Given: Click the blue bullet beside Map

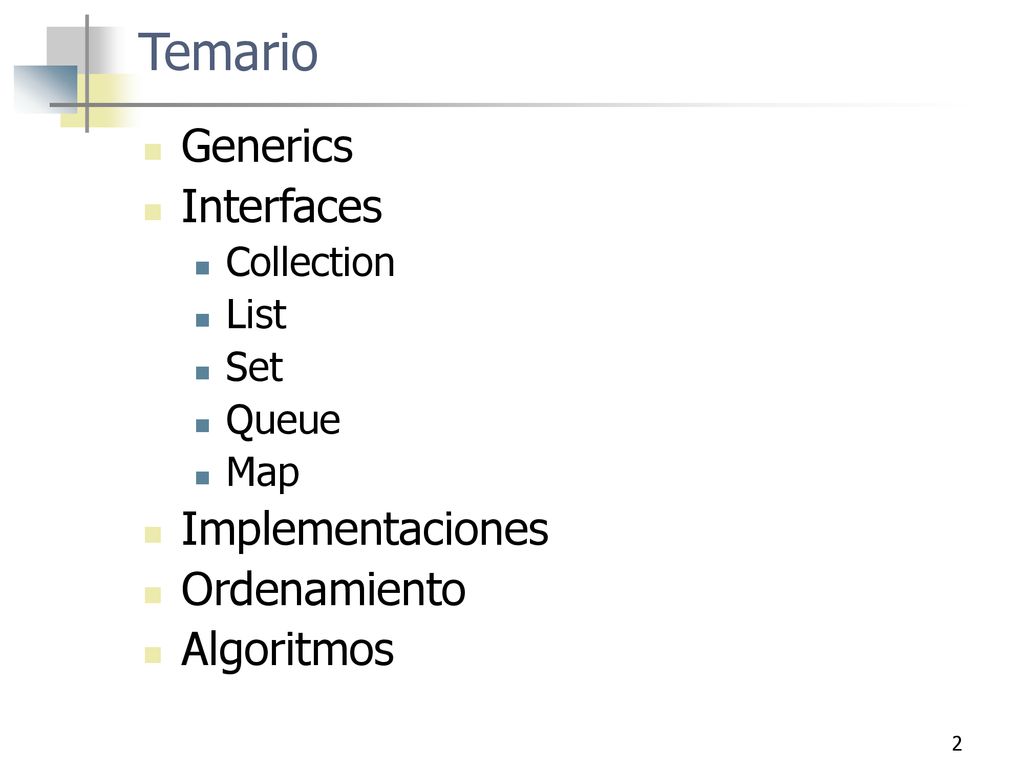Looking at the screenshot, I should click(x=202, y=478).
